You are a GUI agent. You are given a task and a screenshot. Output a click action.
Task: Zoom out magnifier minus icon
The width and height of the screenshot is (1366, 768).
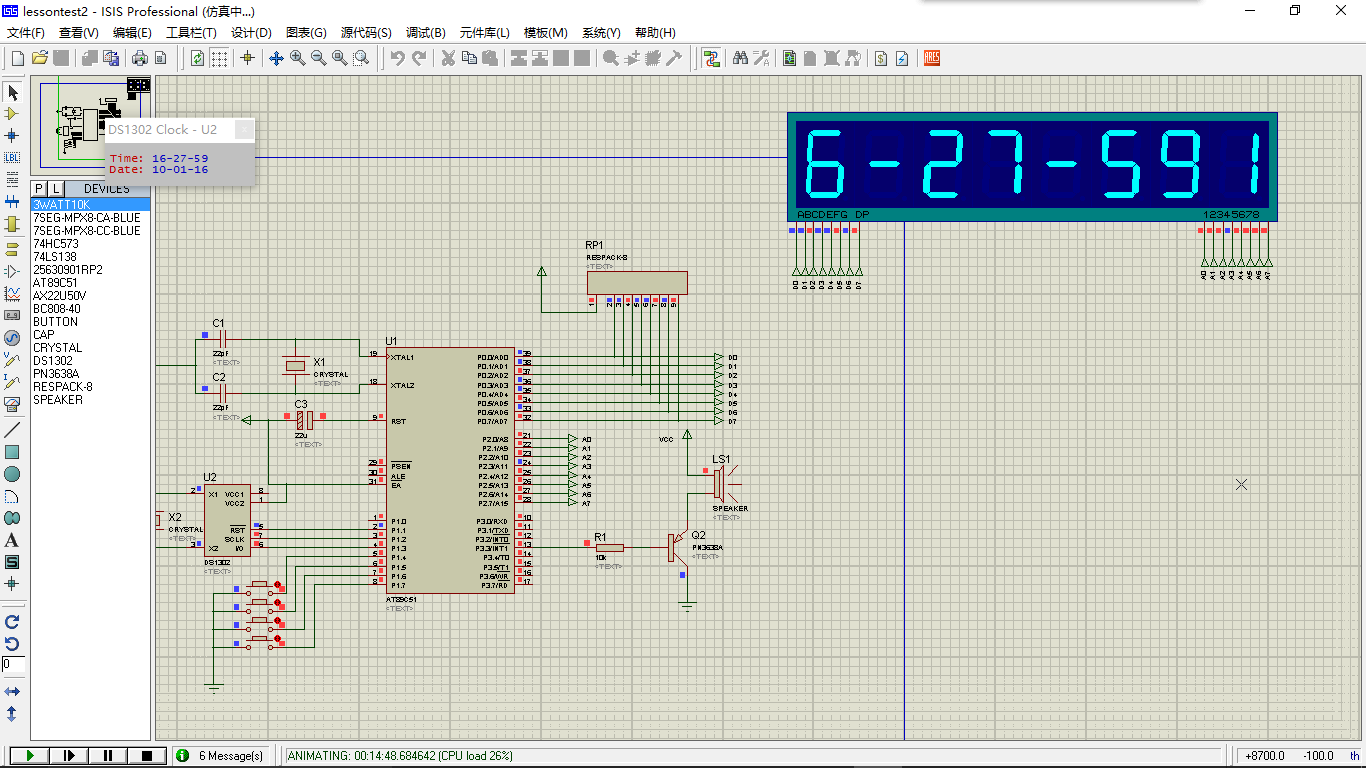[x=319, y=58]
